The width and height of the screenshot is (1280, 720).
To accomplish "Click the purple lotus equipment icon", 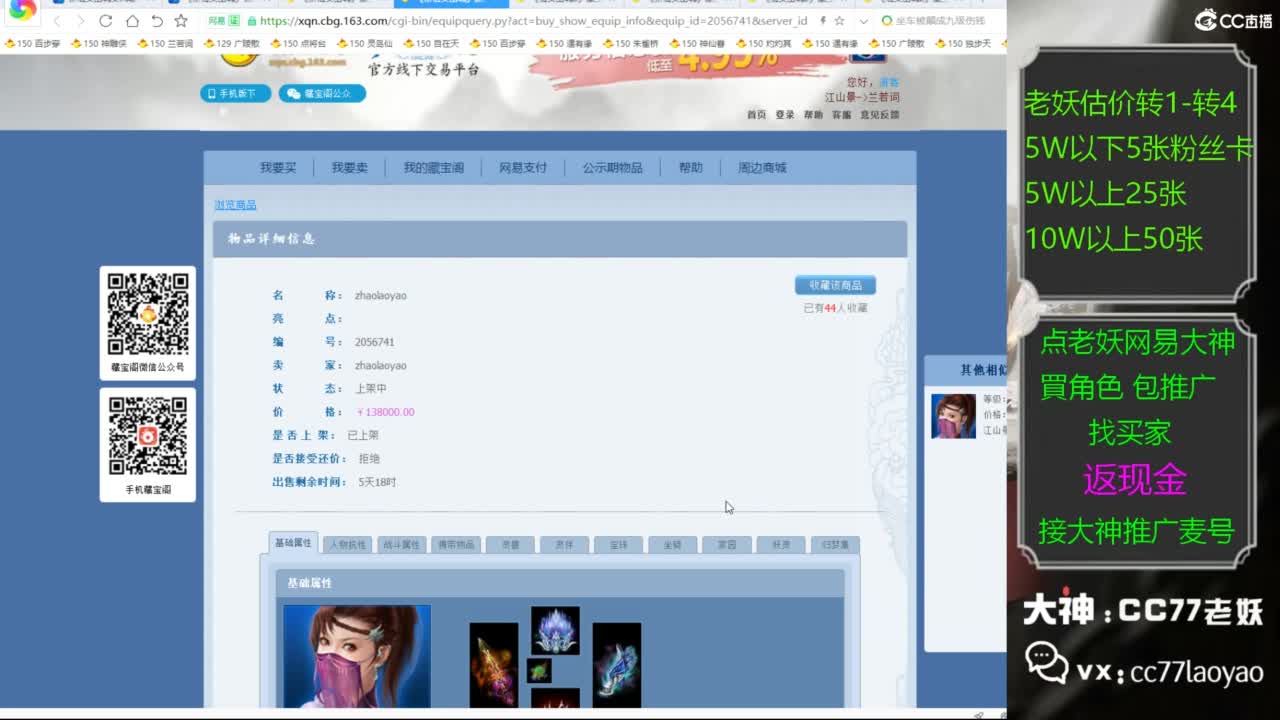I will pos(555,630).
